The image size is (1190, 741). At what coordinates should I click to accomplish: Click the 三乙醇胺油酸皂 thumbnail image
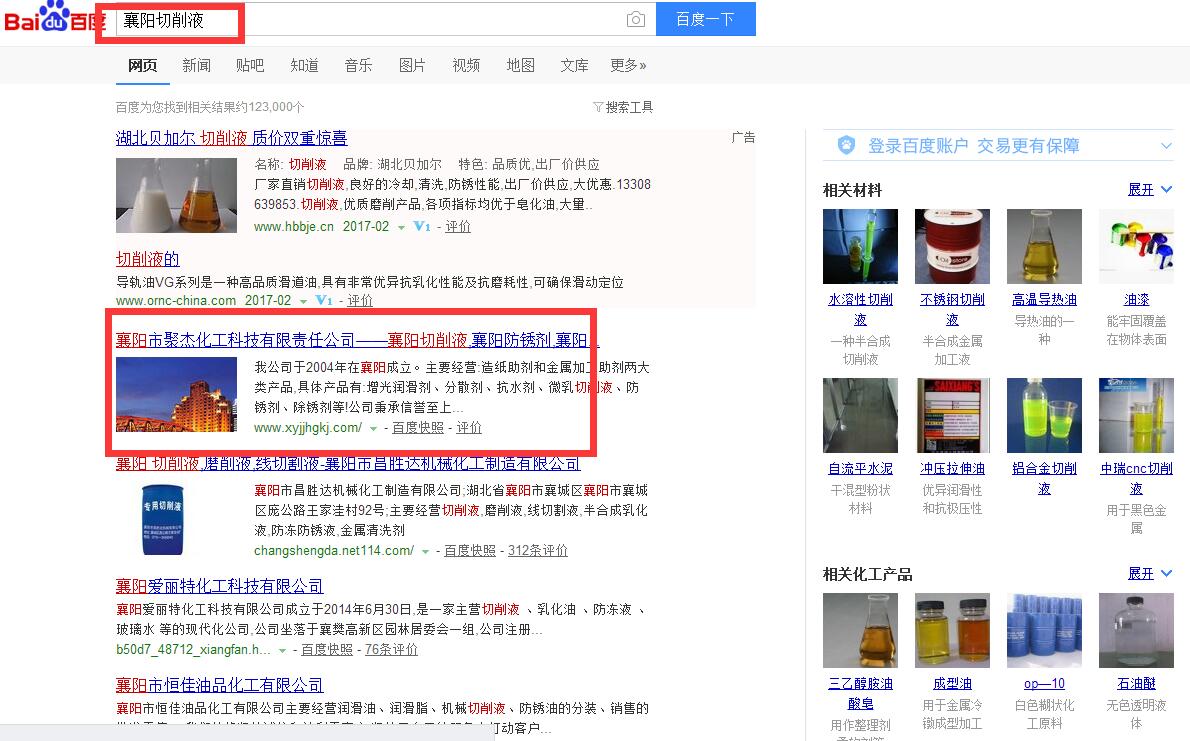[861, 630]
